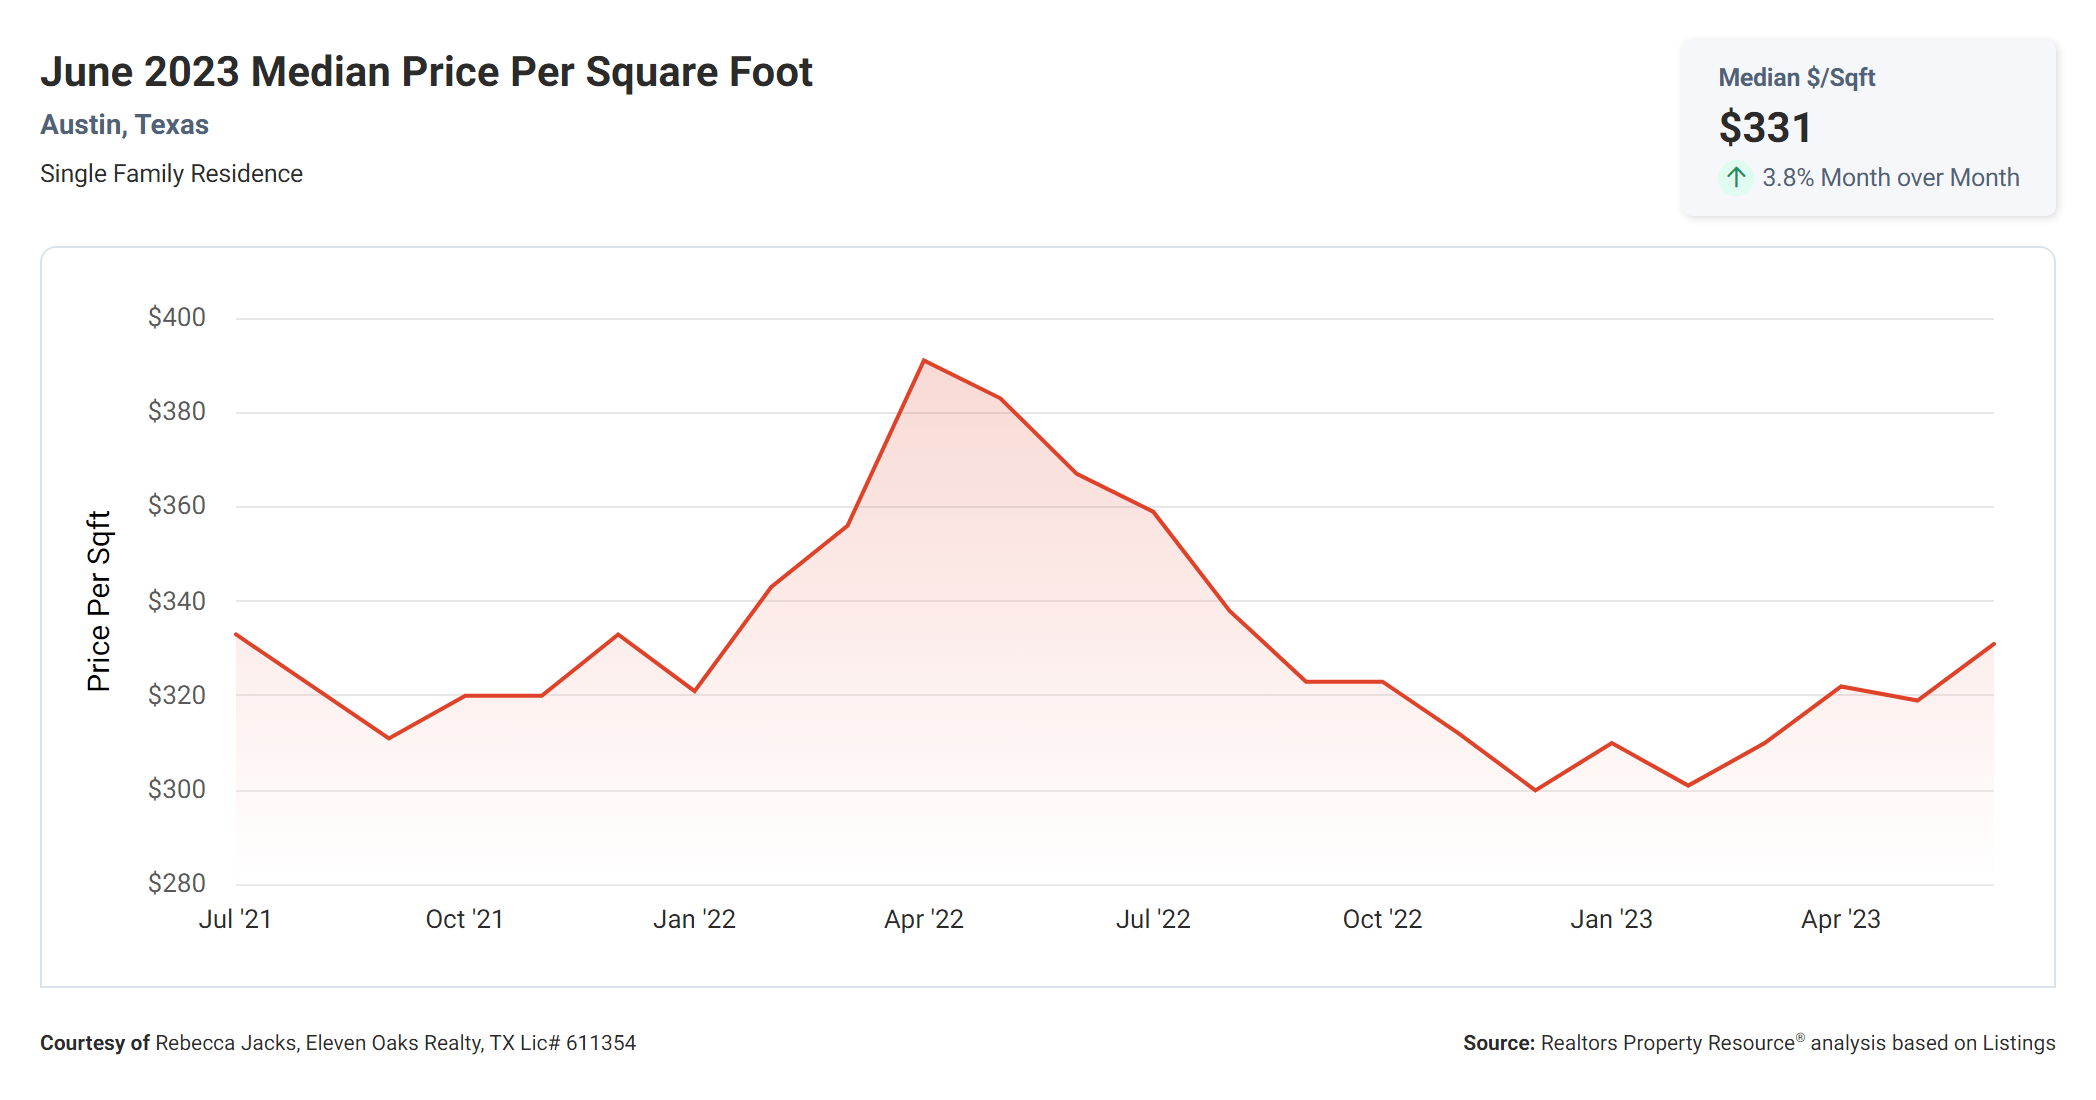The image size is (2096, 1100).
Task: Click the Jan '23 x-axis label
Action: click(1611, 919)
